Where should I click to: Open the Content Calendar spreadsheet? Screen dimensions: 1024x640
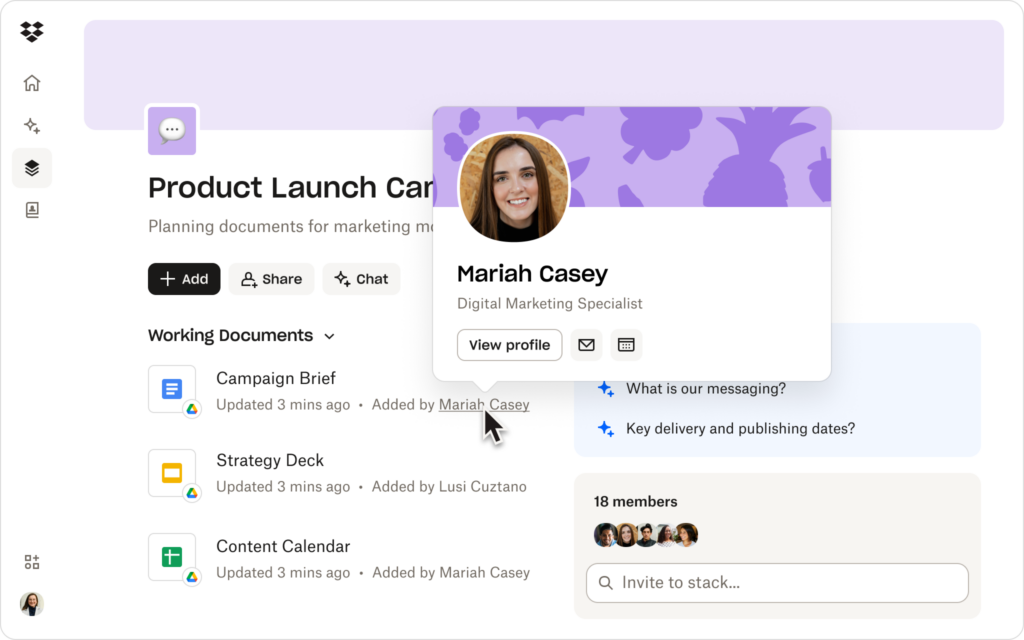[x=283, y=546]
